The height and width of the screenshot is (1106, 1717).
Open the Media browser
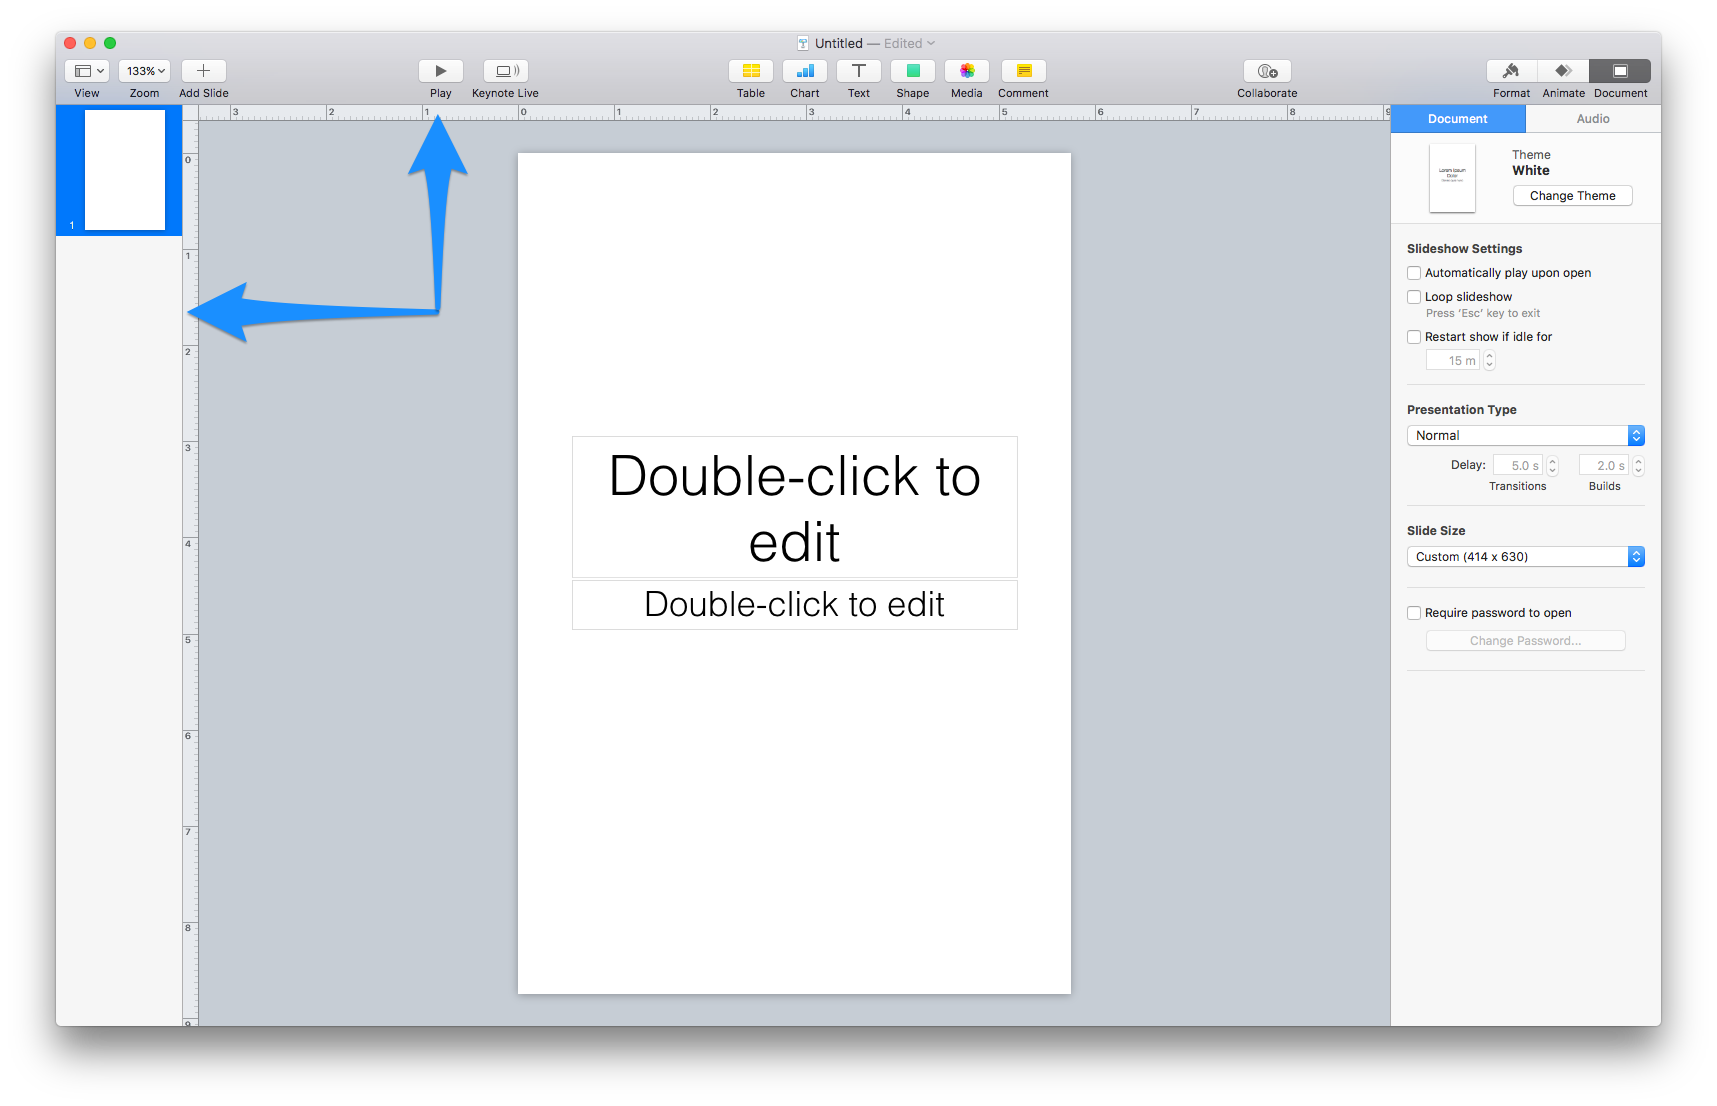pos(966,71)
